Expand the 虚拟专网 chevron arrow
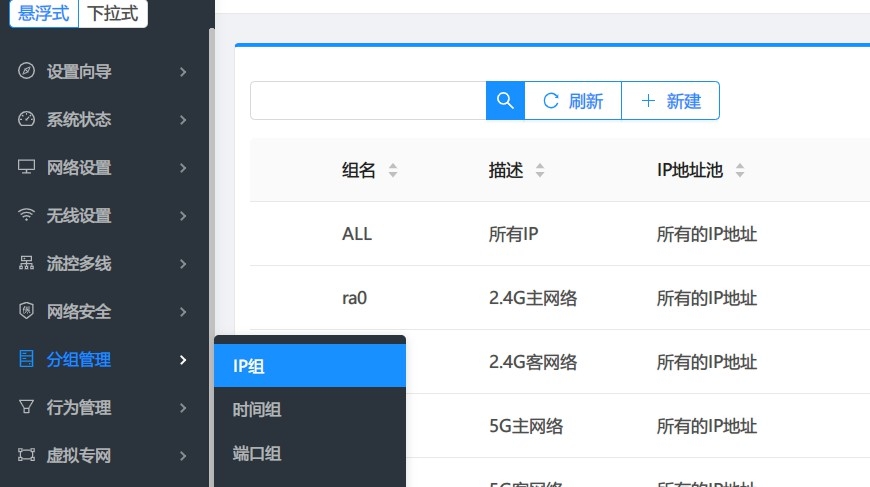The width and height of the screenshot is (870, 487). tap(183, 455)
